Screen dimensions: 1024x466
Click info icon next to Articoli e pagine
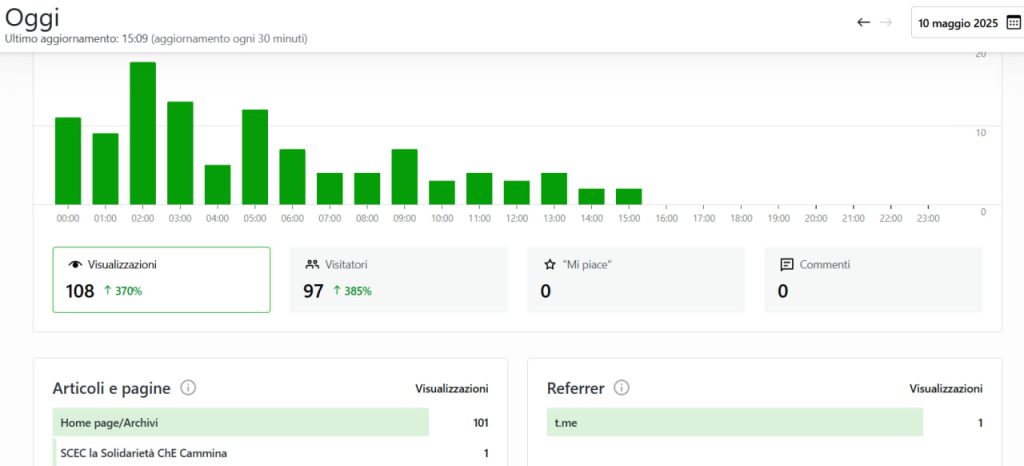click(x=188, y=388)
